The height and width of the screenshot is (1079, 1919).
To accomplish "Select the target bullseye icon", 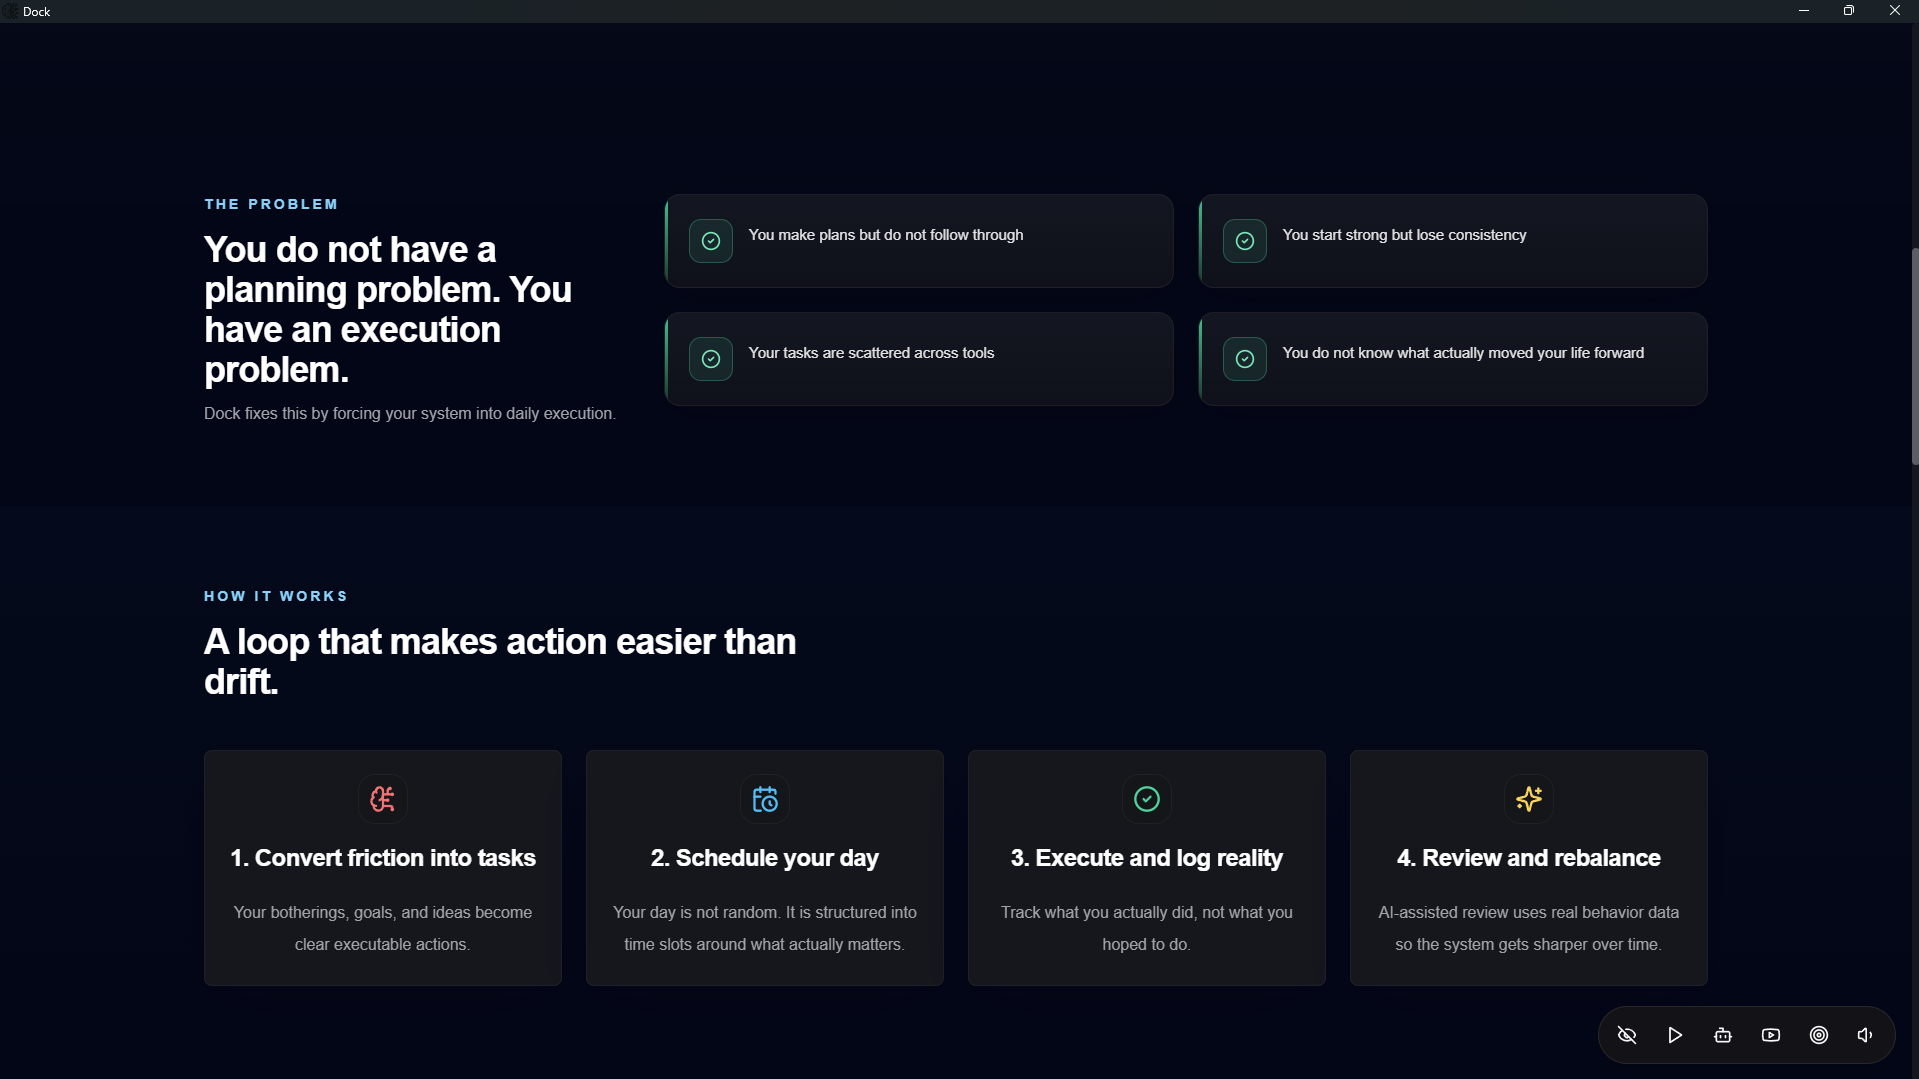I will coord(1819,1035).
